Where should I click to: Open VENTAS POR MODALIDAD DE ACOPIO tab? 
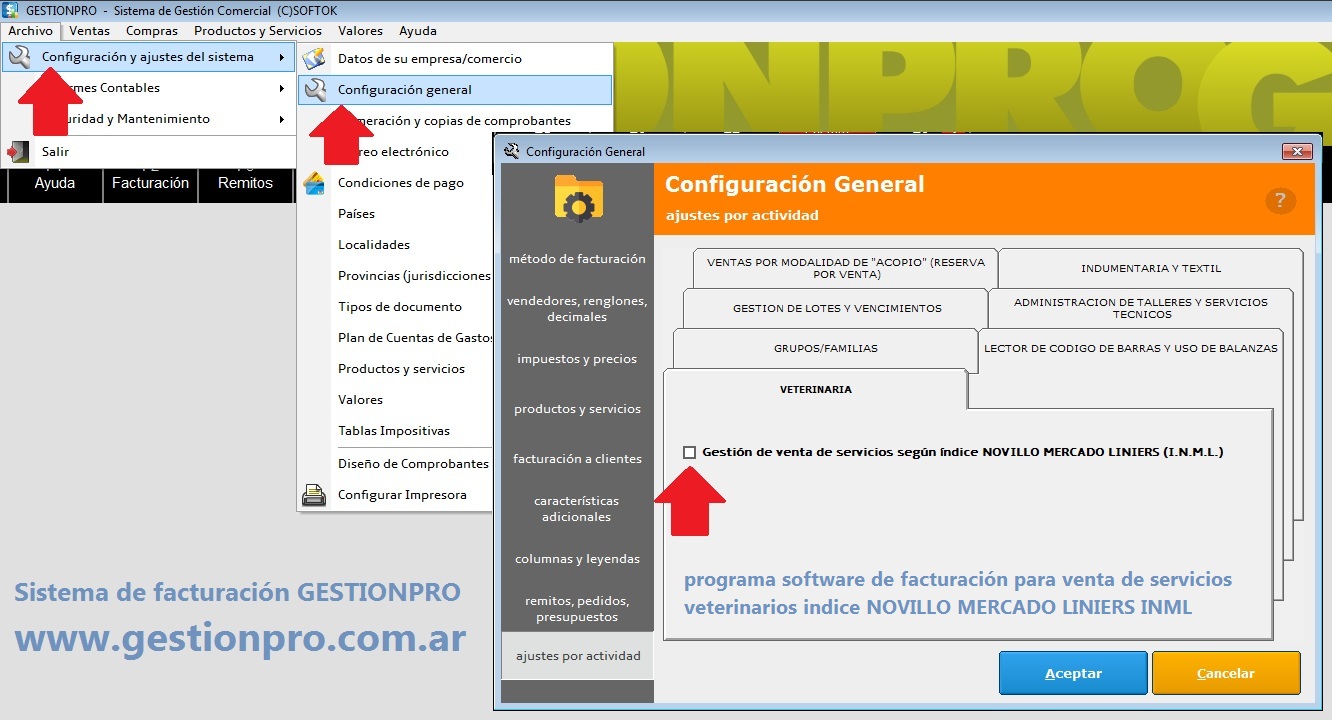pyautogui.click(x=845, y=268)
